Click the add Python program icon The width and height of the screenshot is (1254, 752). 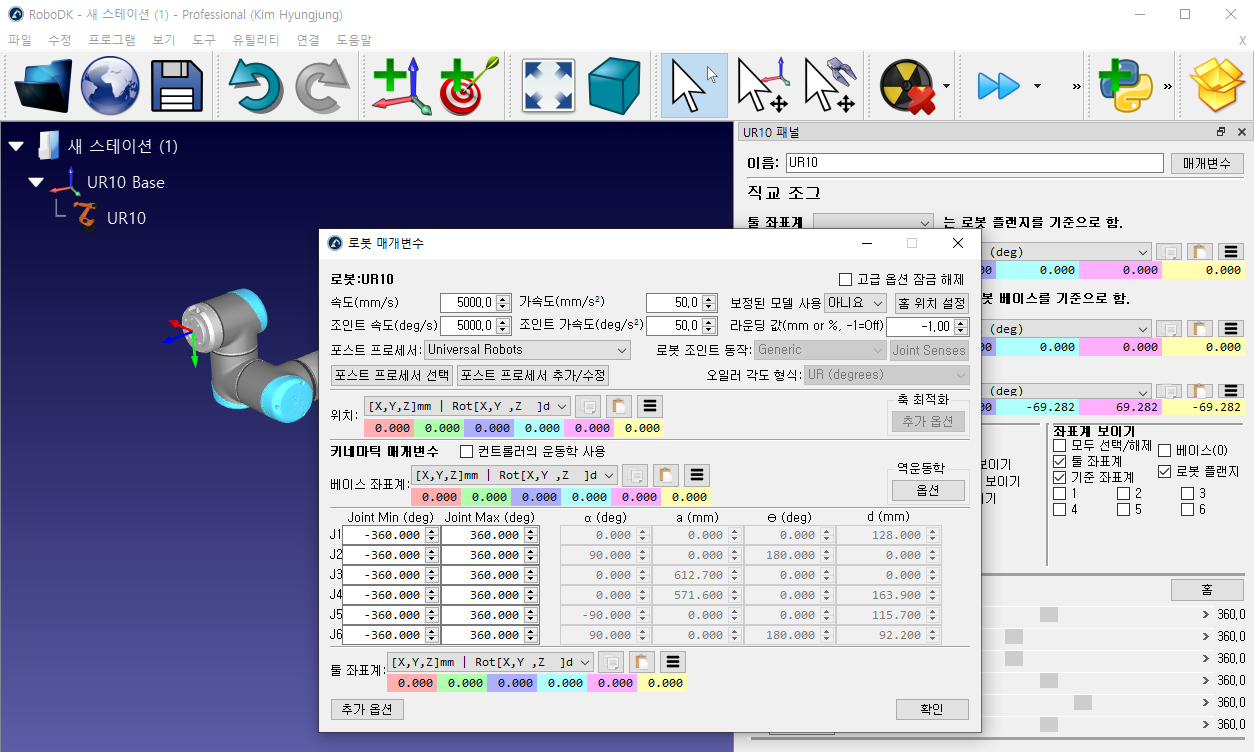pyautogui.click(x=1126, y=86)
